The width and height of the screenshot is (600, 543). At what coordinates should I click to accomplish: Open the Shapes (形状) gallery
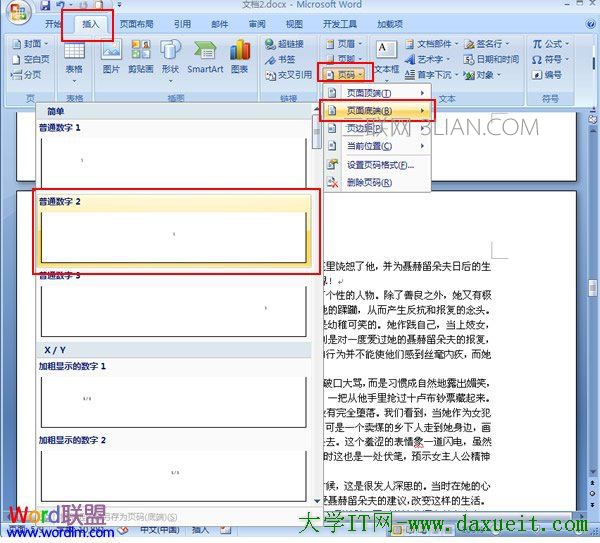tap(170, 61)
